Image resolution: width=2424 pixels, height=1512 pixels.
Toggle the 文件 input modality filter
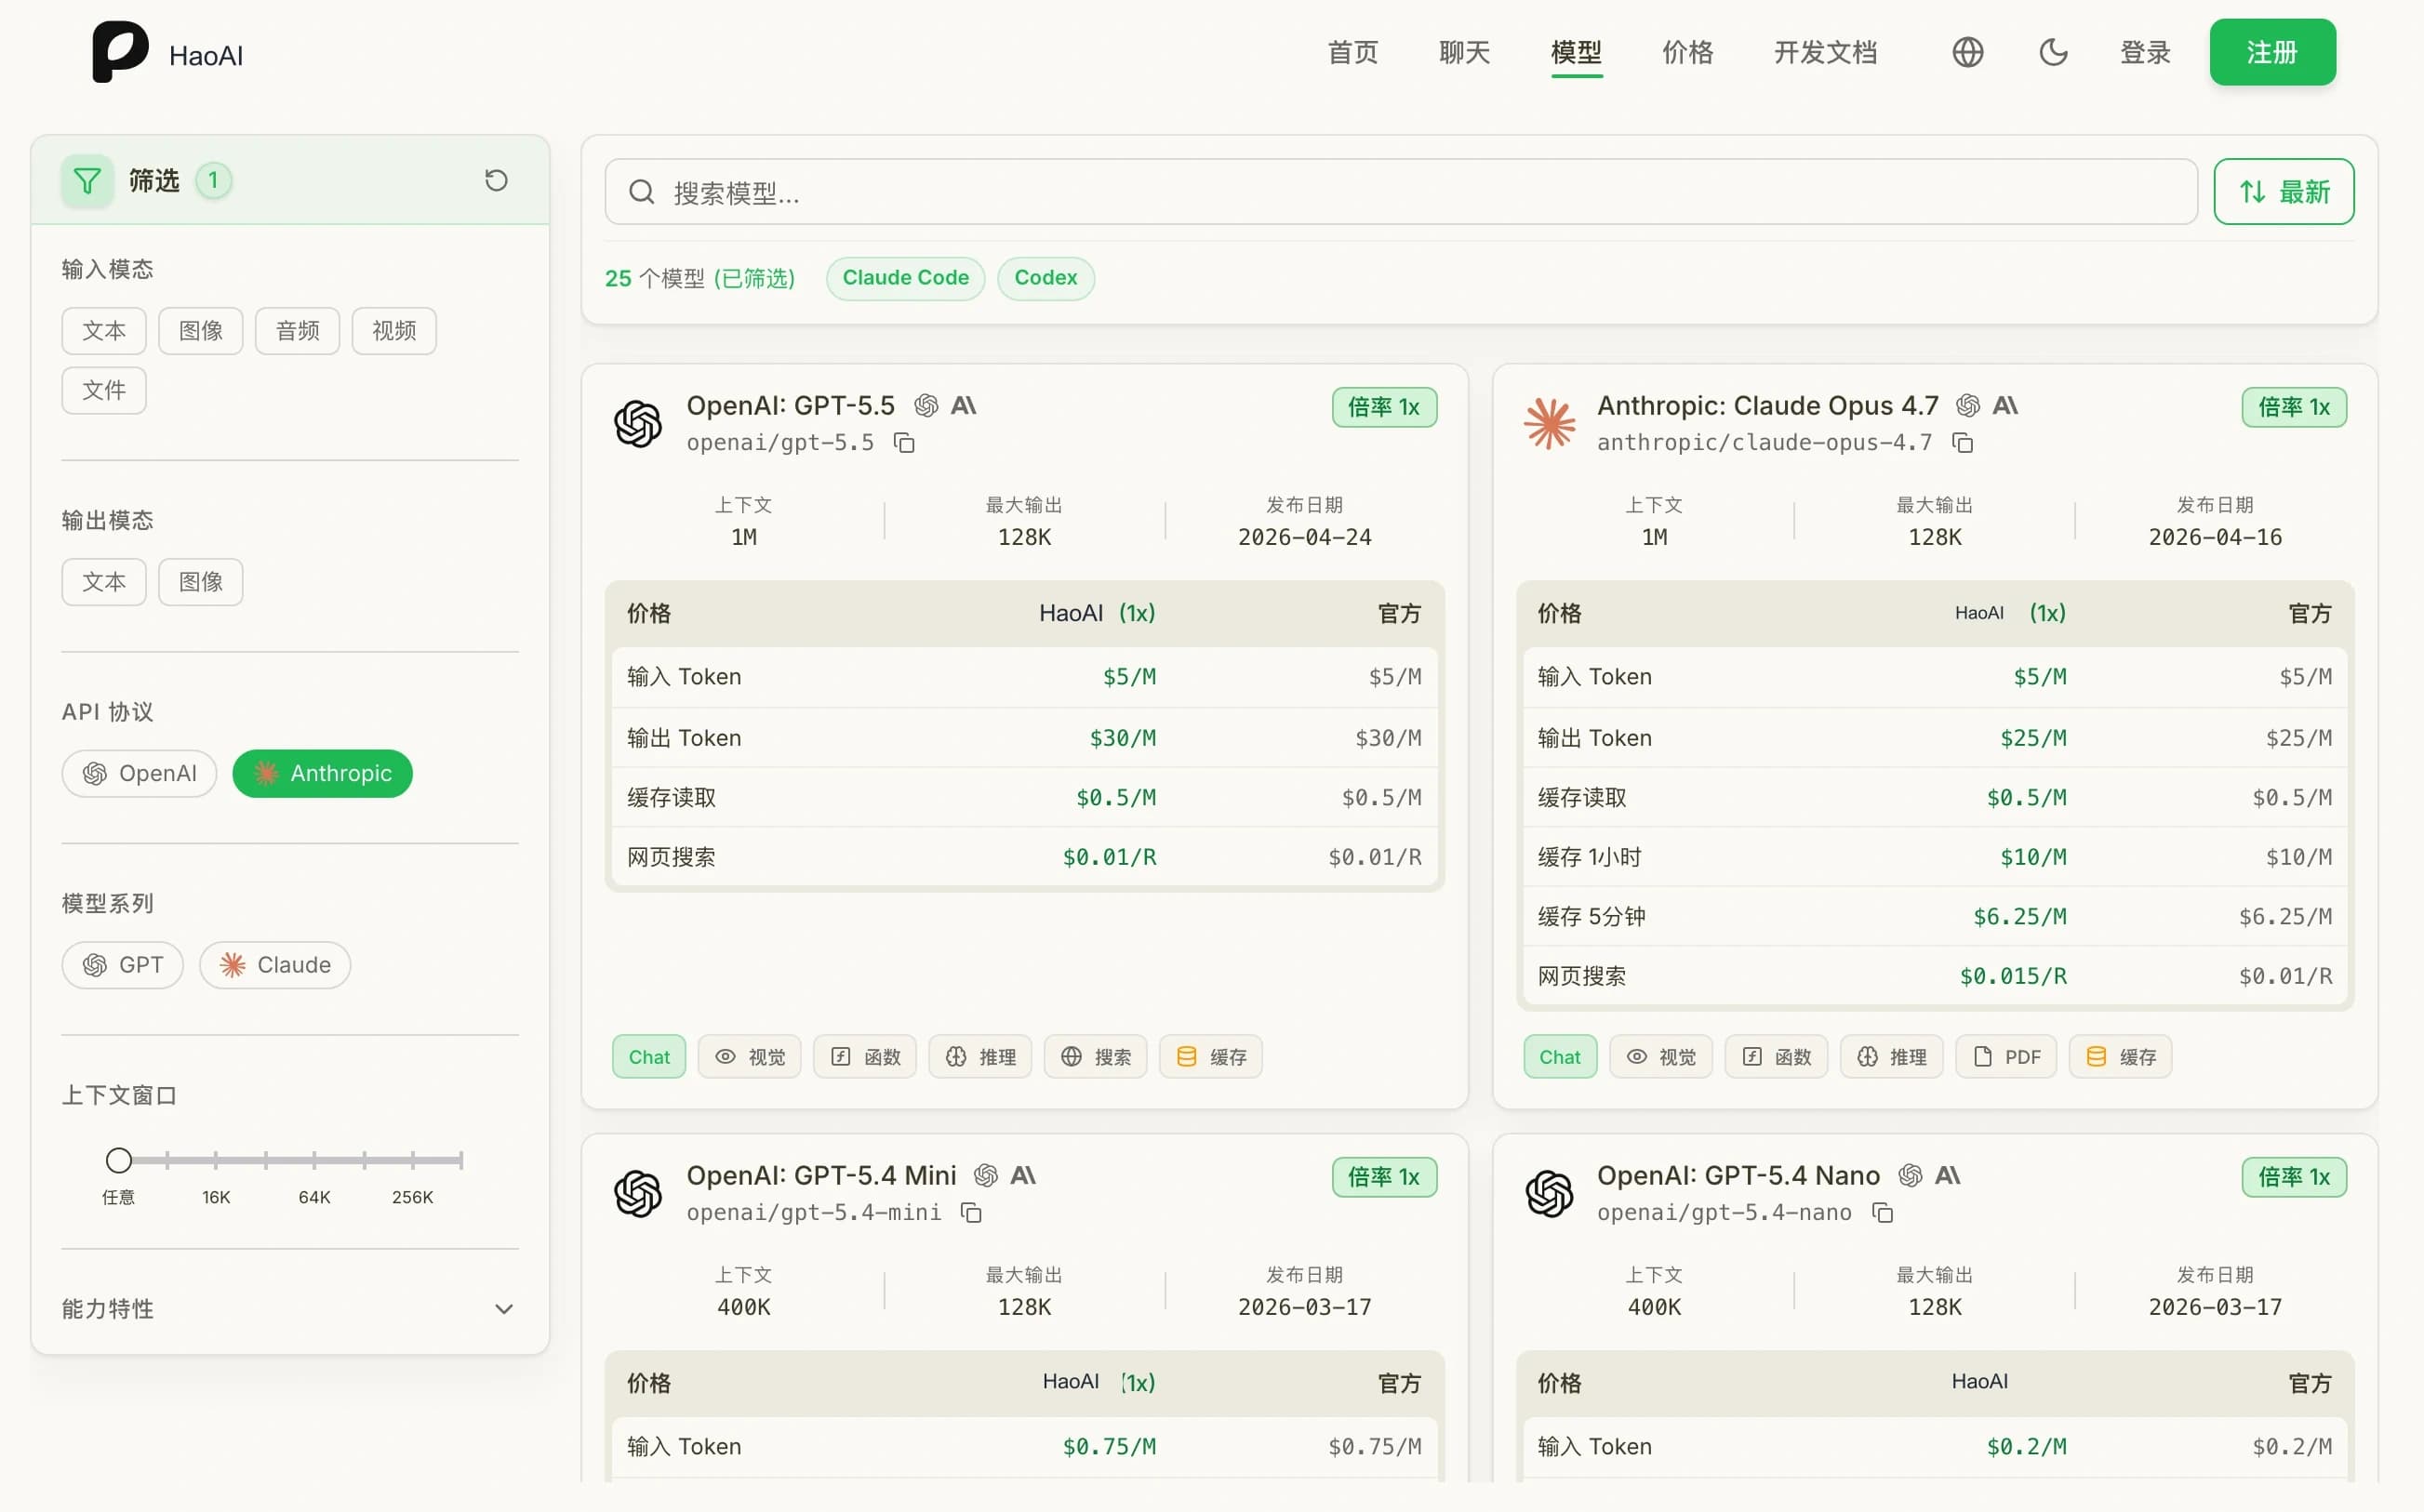[104, 391]
